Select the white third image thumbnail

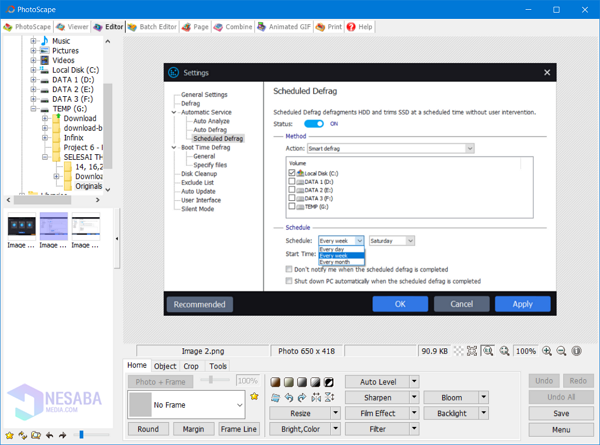(86, 227)
